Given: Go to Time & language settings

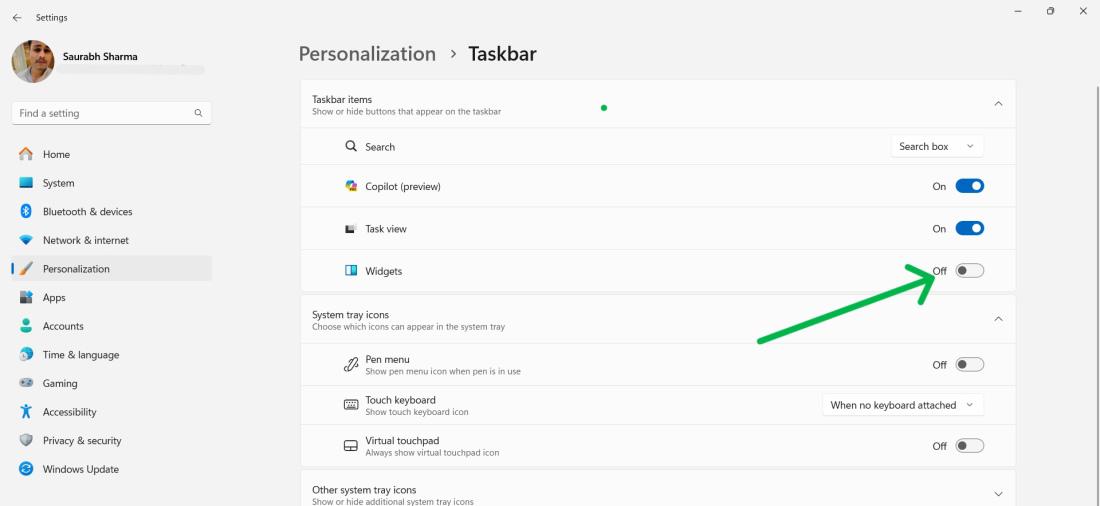Looking at the screenshot, I should pyautogui.click(x=80, y=355).
